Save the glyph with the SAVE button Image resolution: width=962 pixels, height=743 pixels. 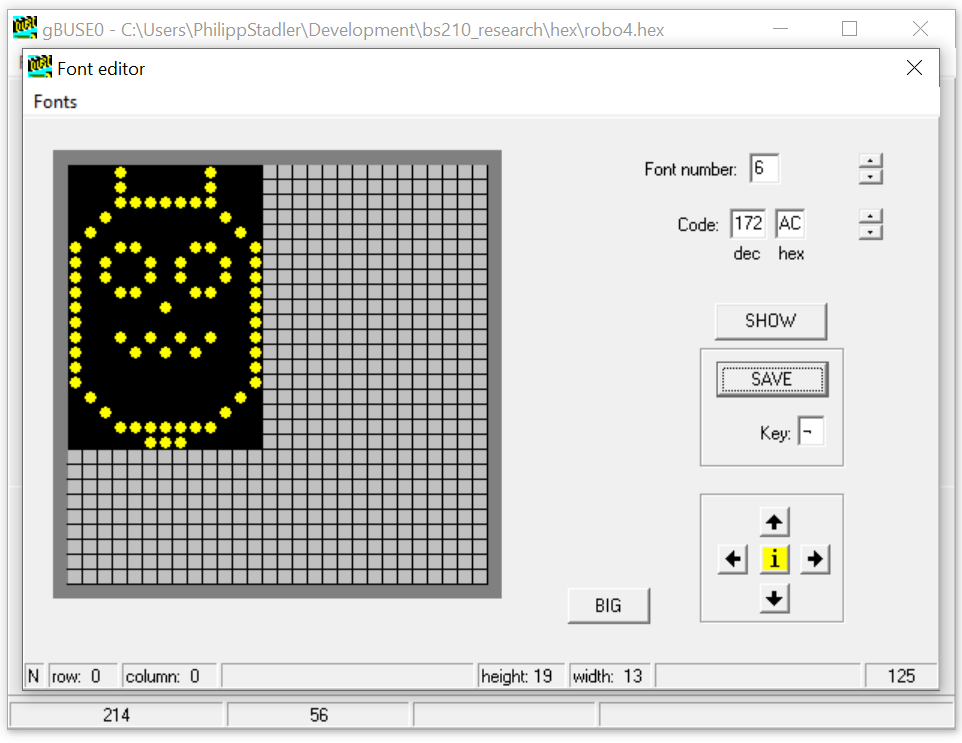pyautogui.click(x=772, y=379)
